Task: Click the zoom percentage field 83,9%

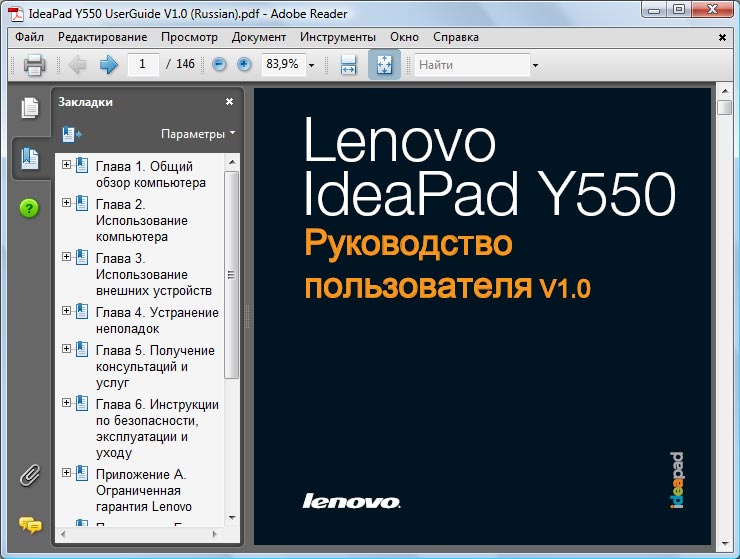Action: [283, 64]
